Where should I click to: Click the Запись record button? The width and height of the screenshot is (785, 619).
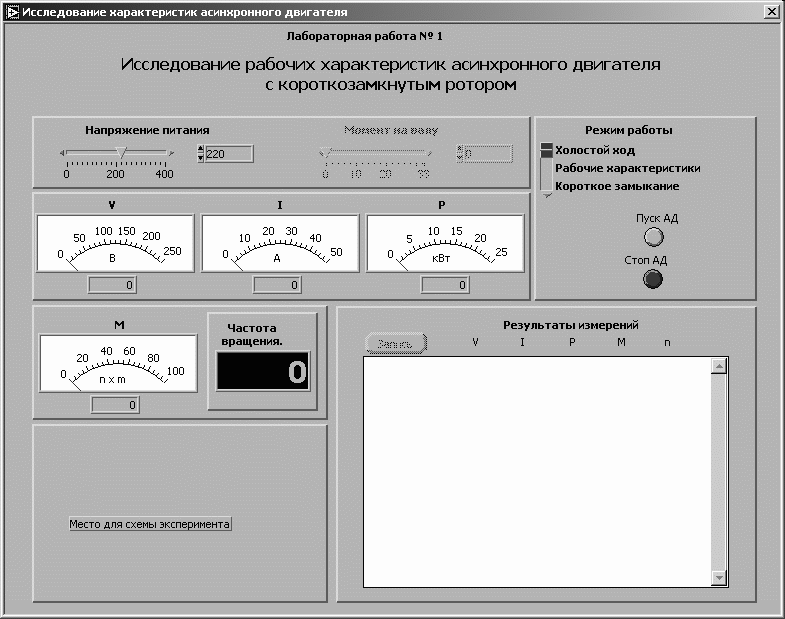pyautogui.click(x=396, y=344)
